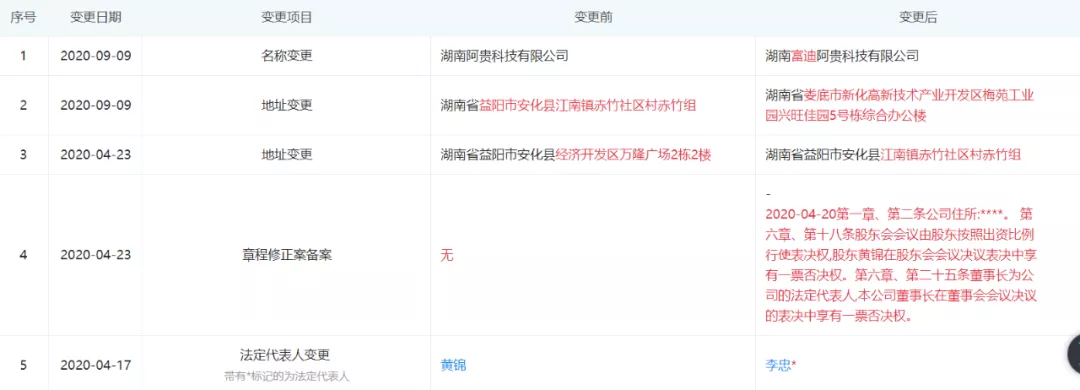Screen dimensions: 1080x390
Task: Click sequence number 4
Action: 23,255
